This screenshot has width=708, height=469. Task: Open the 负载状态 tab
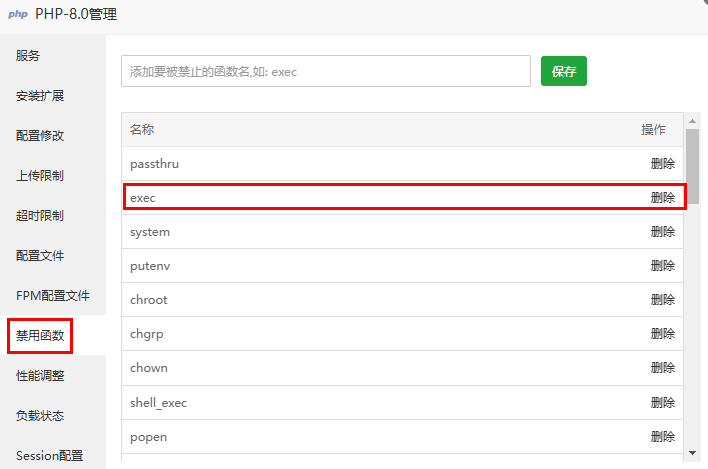40,416
